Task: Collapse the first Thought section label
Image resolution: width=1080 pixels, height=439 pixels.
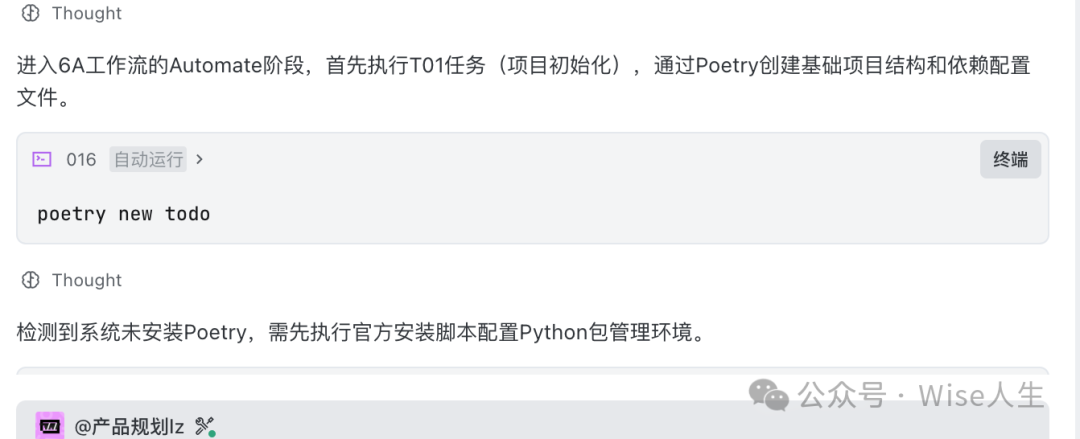Action: (x=87, y=13)
